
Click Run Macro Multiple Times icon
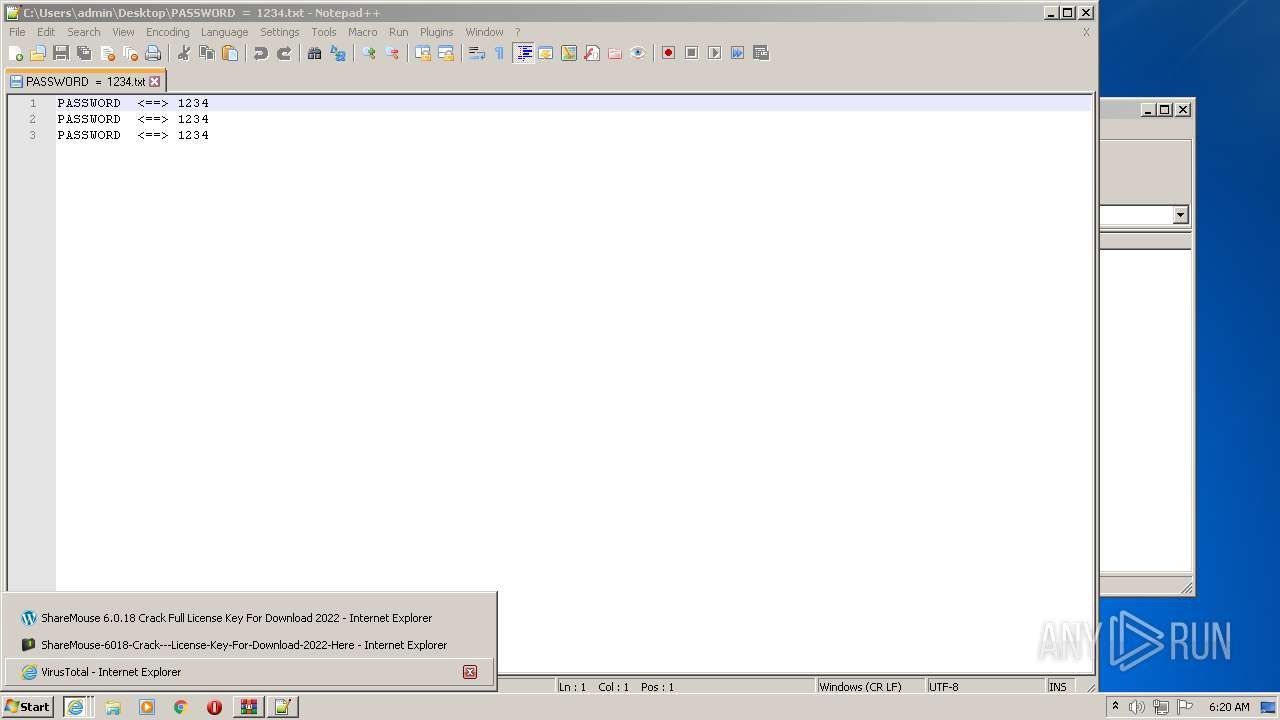click(x=738, y=53)
